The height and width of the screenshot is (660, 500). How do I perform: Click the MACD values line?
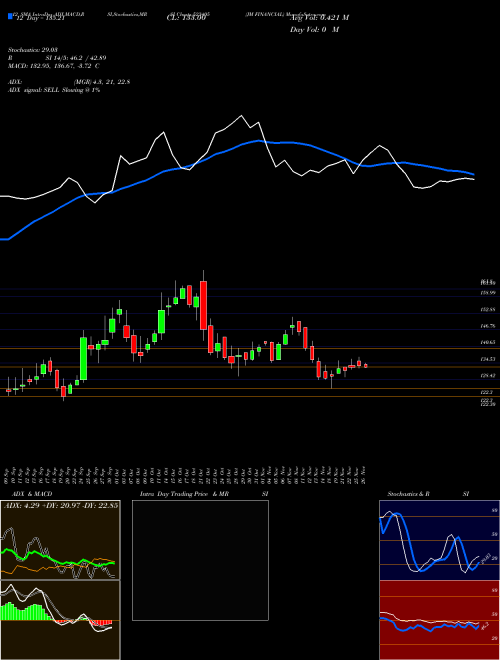pyautogui.click(x=53, y=66)
